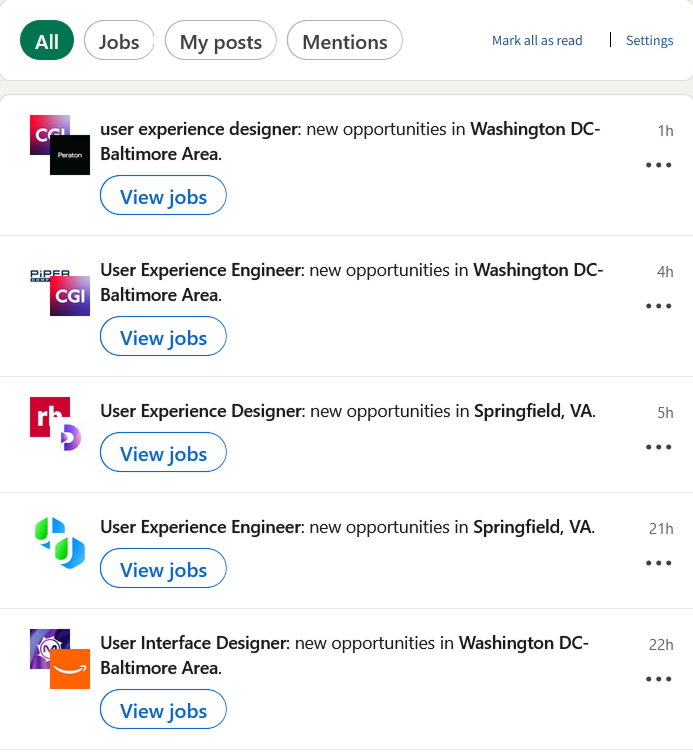
Task: Select the All filter pill
Action: click(47, 40)
